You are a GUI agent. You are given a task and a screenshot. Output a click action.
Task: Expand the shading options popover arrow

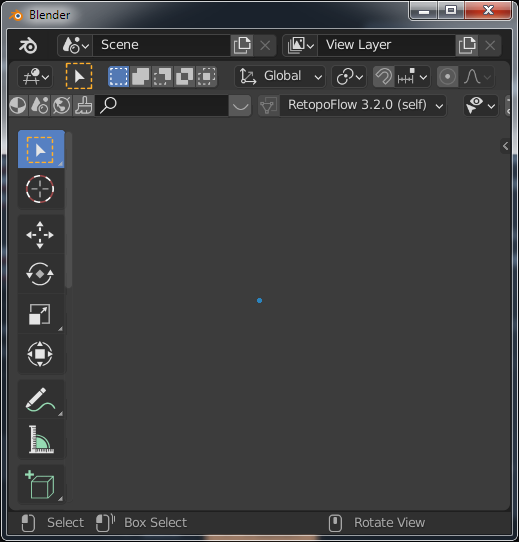tap(240, 105)
